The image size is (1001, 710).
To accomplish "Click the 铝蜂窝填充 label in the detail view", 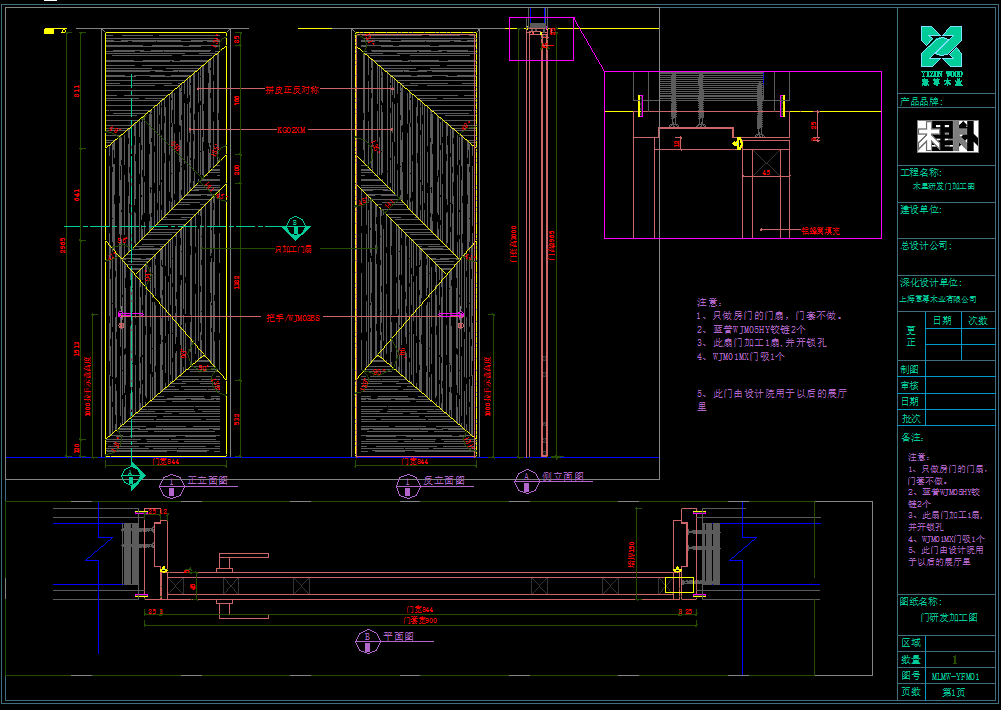I will pos(820,230).
